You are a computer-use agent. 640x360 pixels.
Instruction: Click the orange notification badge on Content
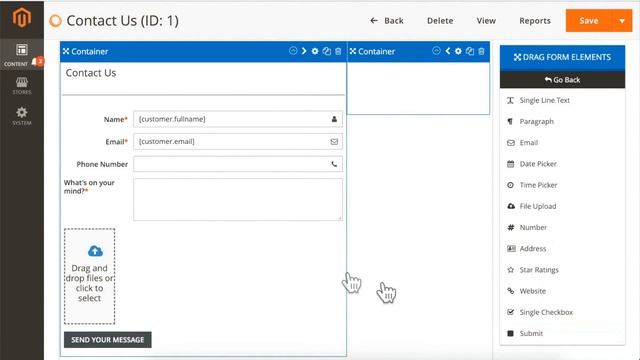tap(40, 62)
